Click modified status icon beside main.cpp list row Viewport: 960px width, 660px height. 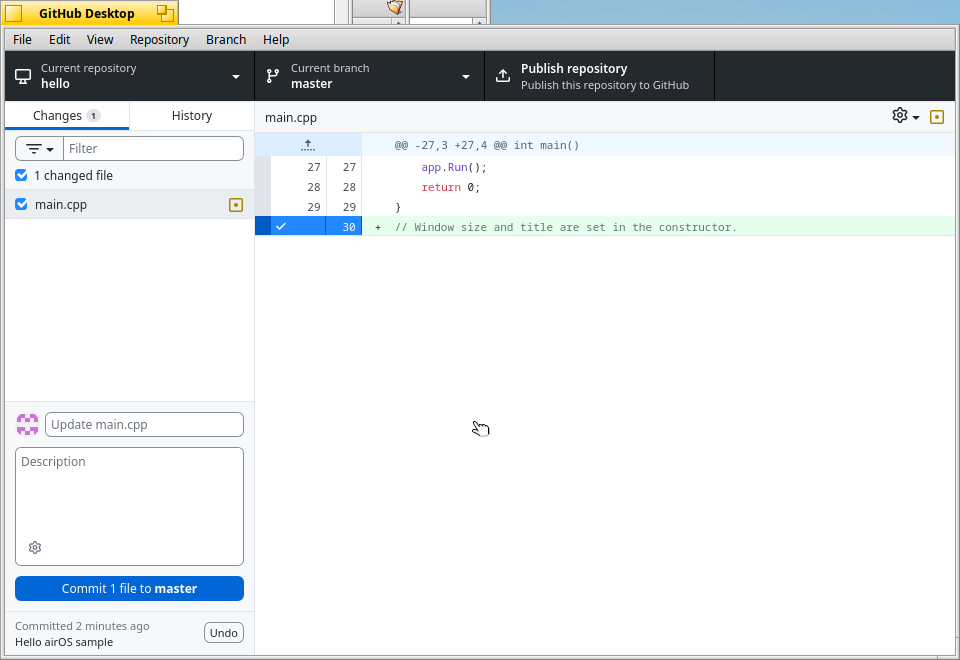point(236,205)
